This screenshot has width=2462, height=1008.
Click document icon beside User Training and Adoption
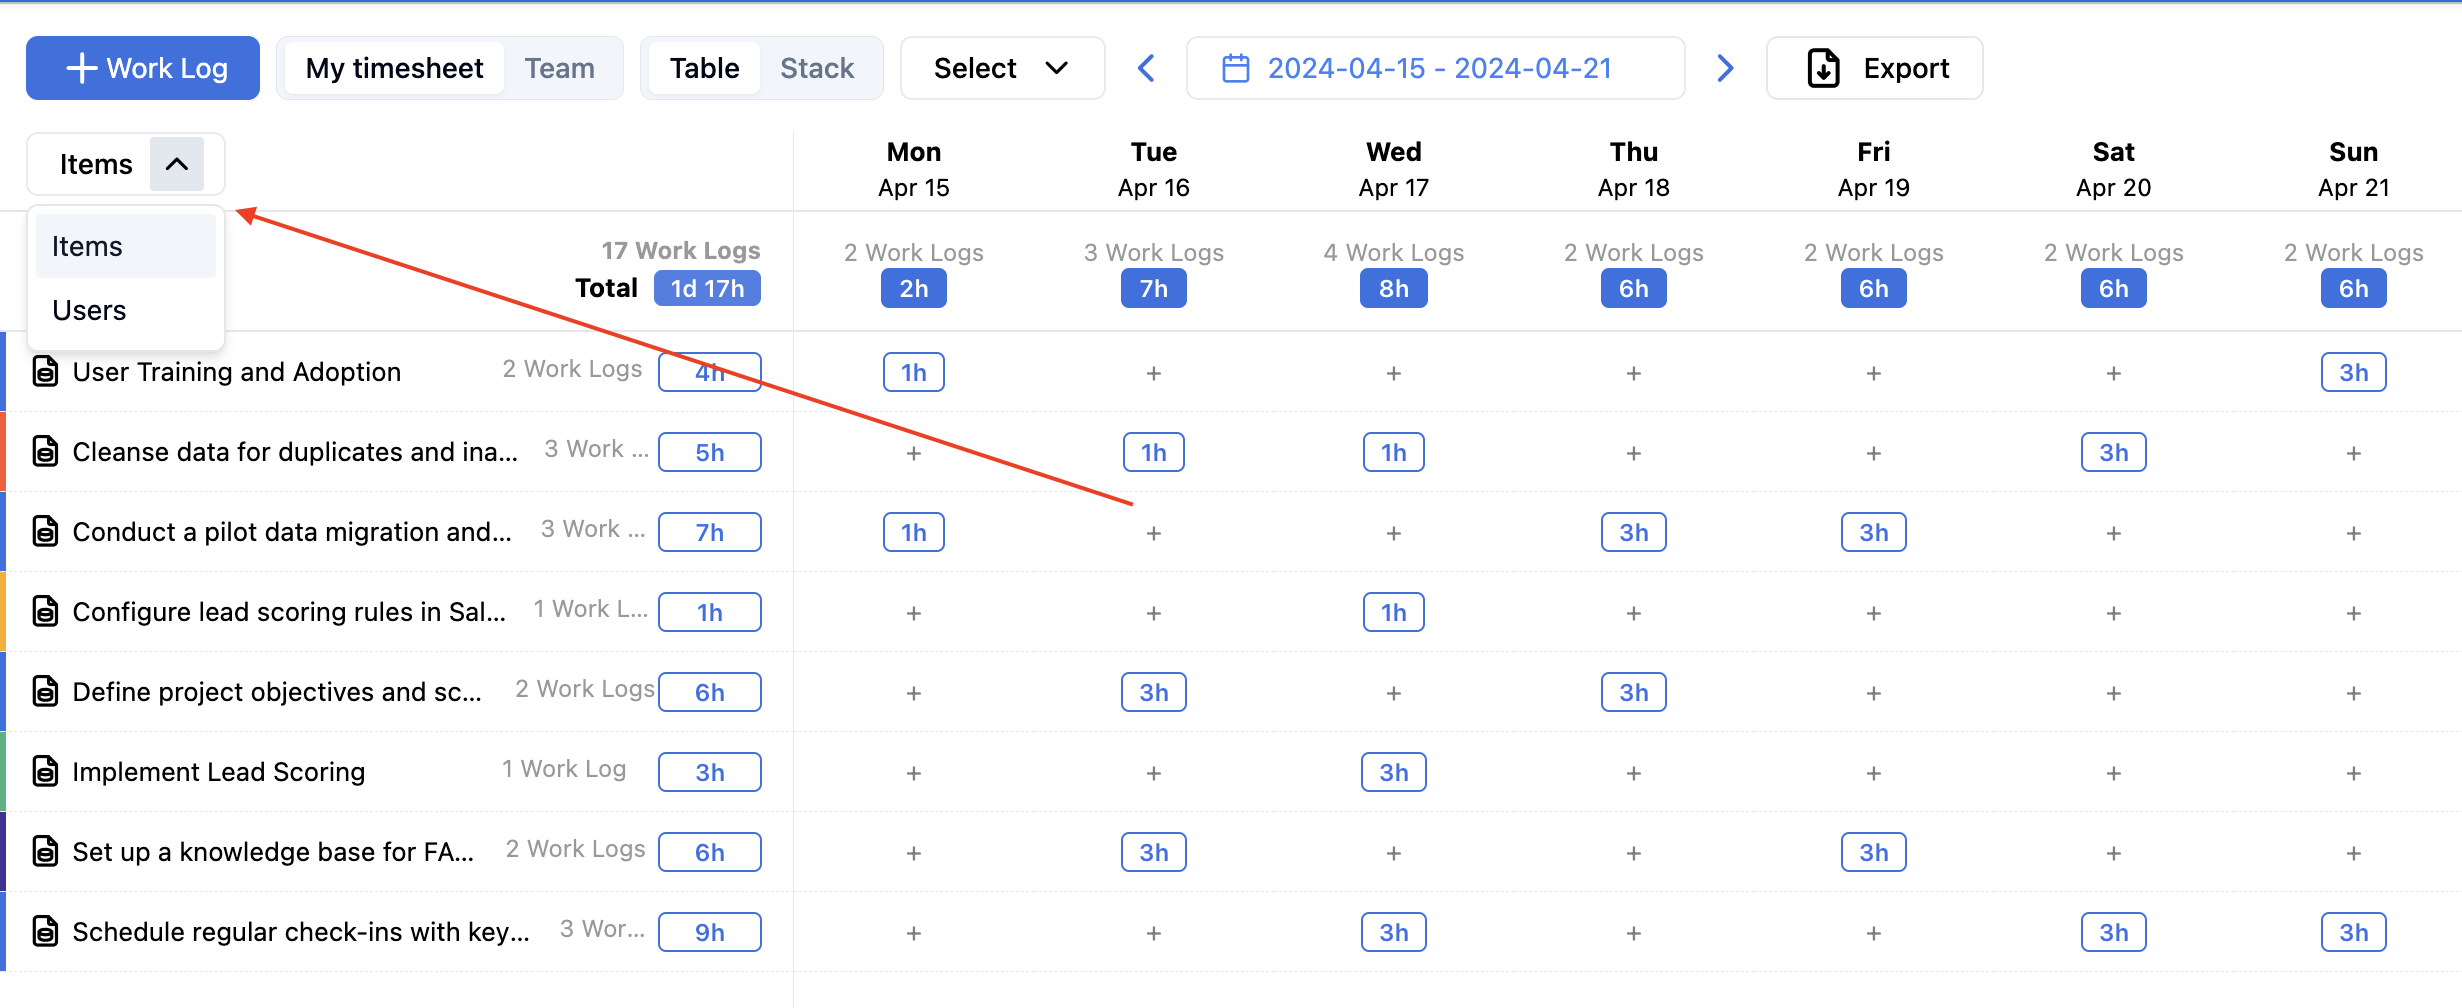(x=45, y=372)
